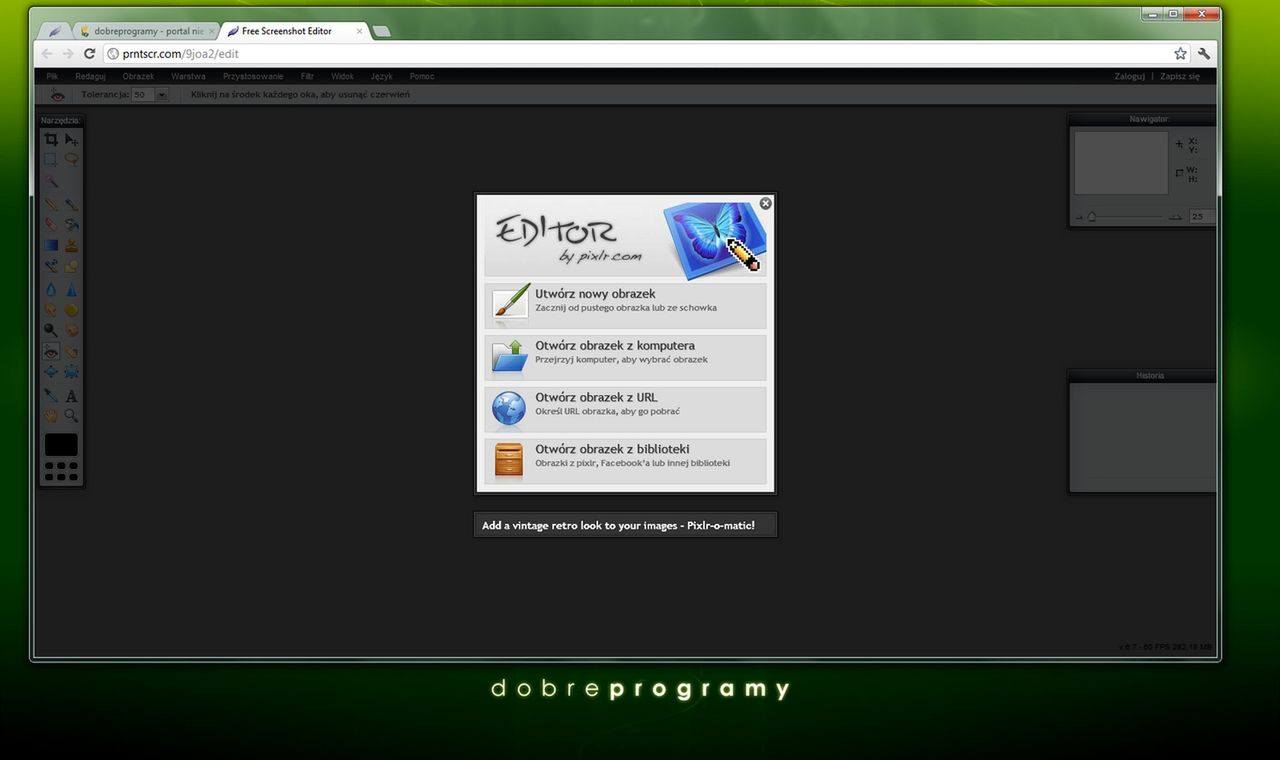Select the Magic Wand tool
Screen dimensions: 1280x760
click(51, 181)
